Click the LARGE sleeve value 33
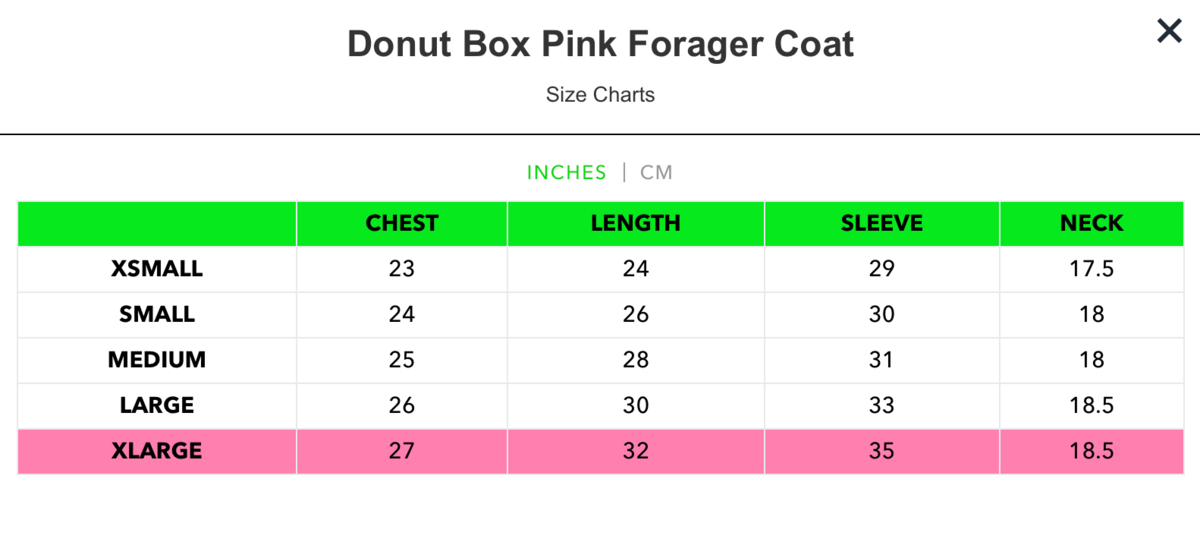 [x=881, y=405]
